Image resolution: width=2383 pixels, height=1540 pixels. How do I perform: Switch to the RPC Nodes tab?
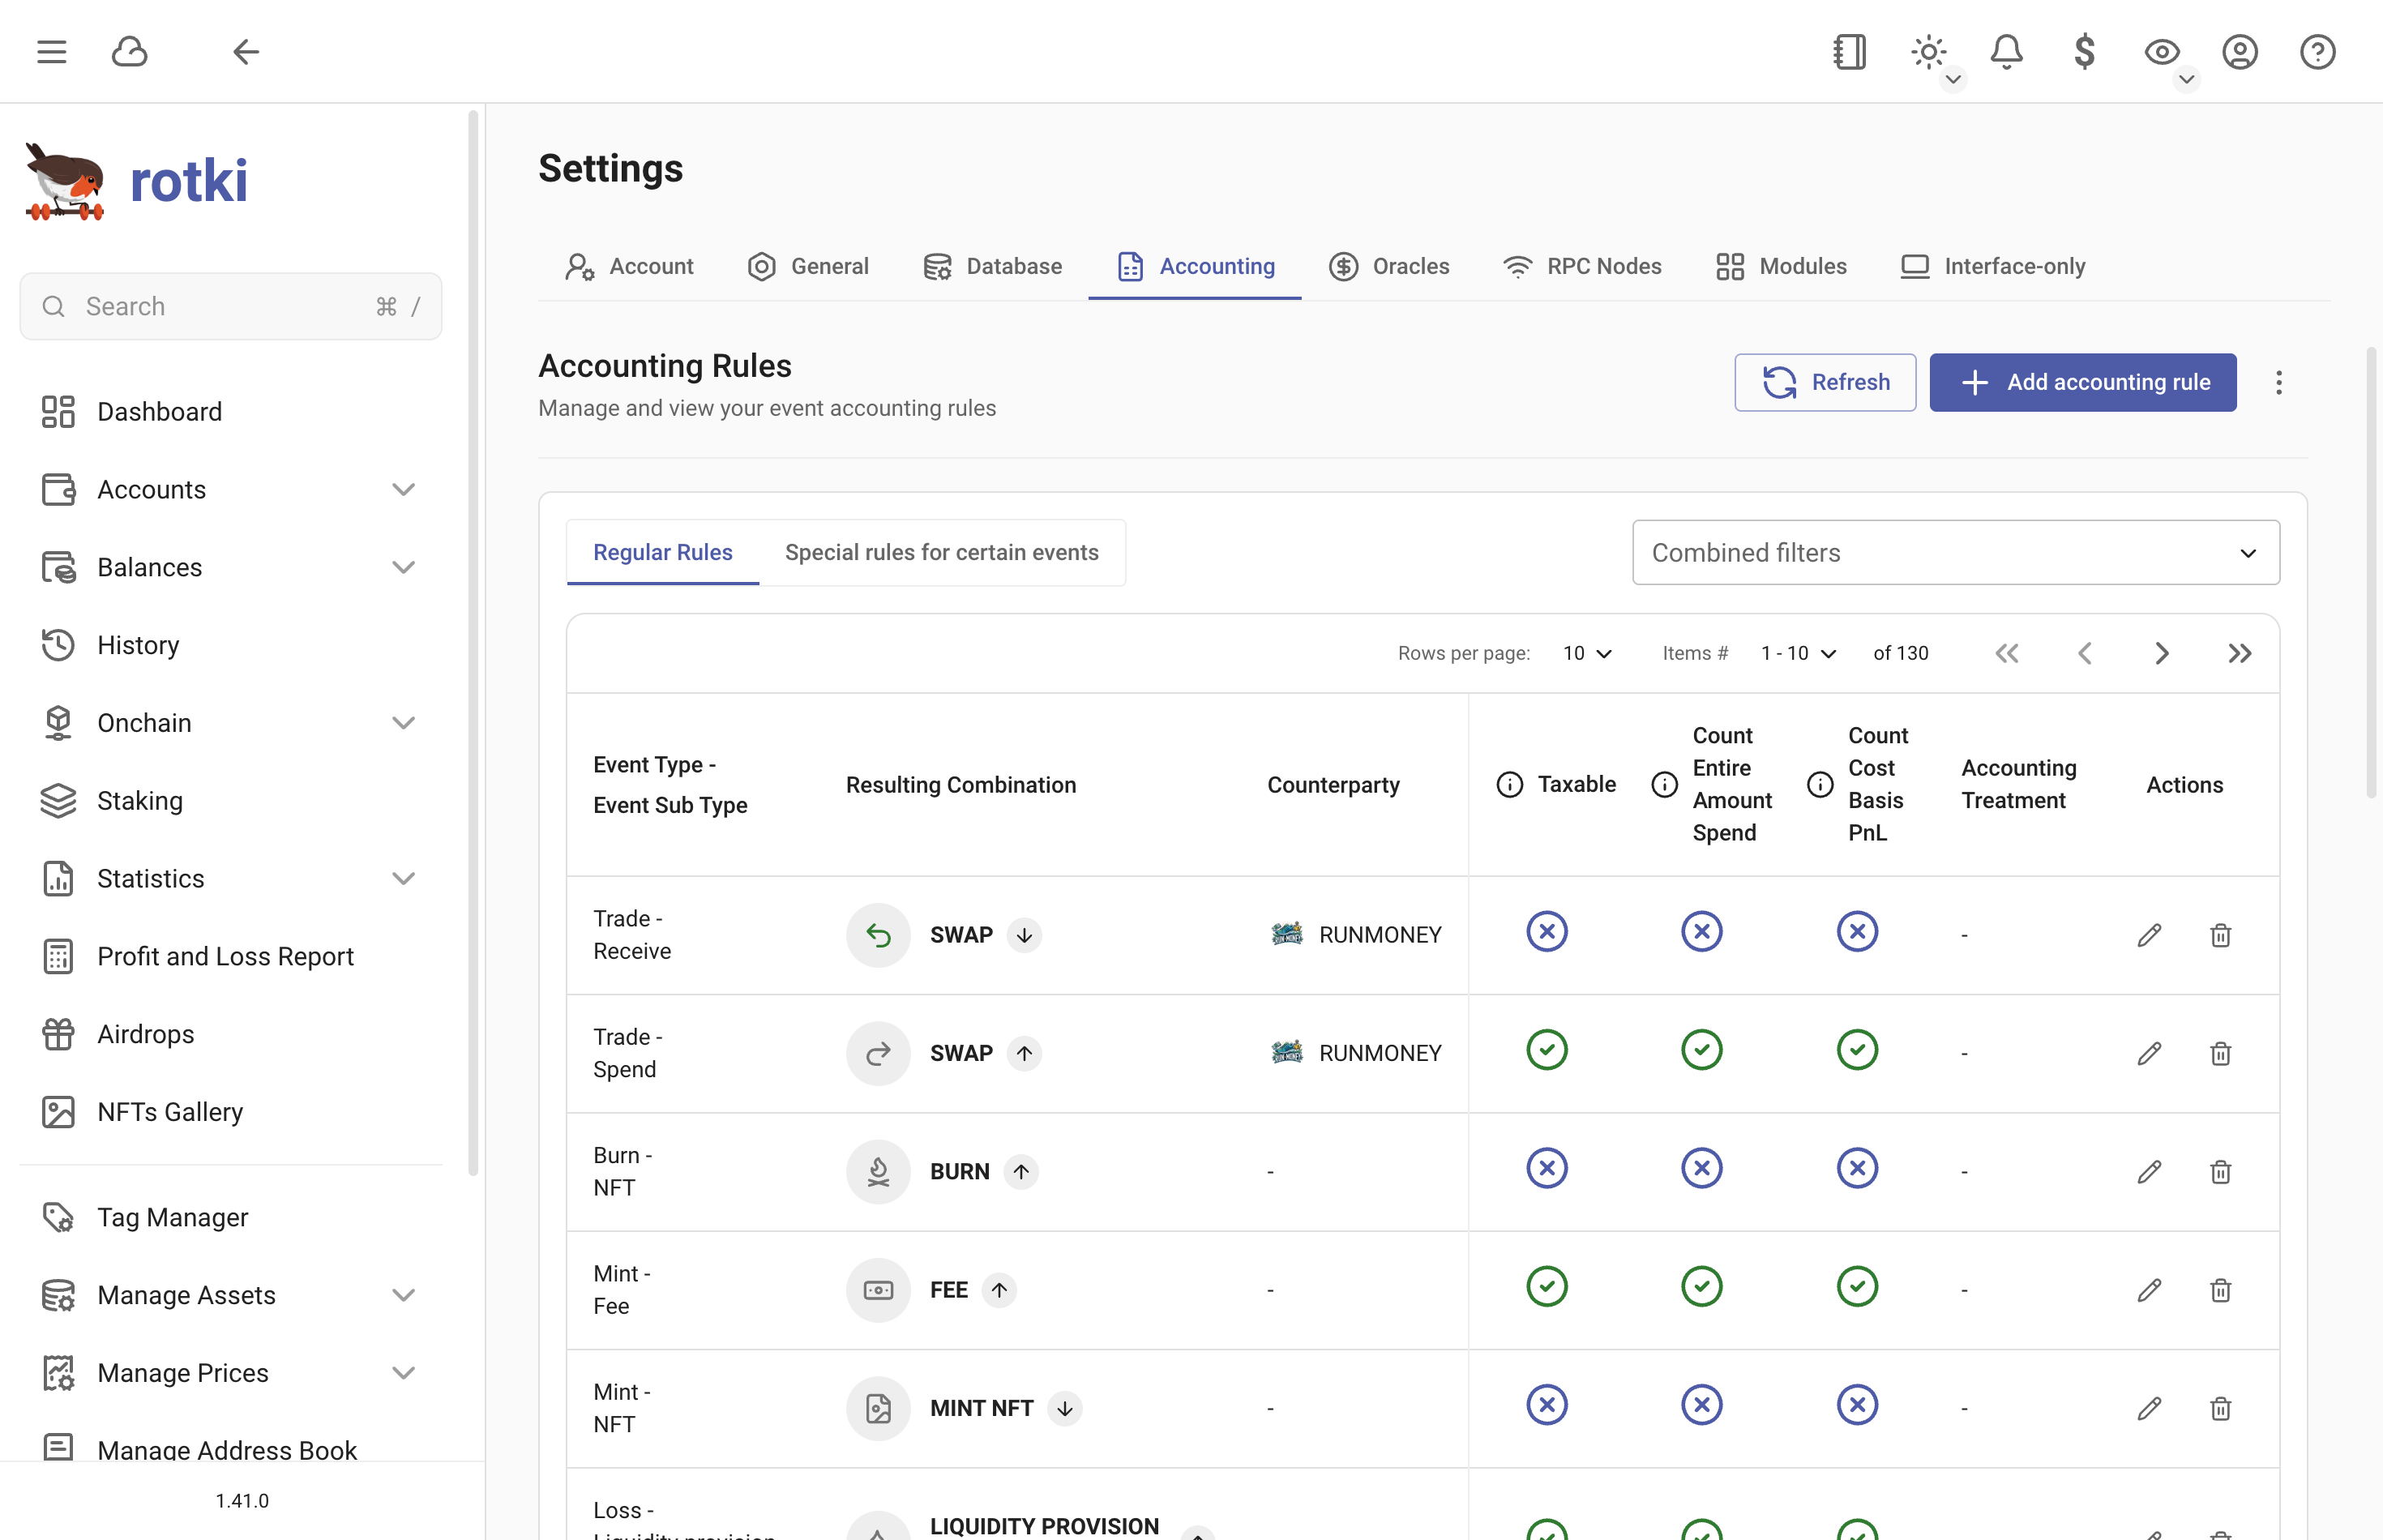(x=1582, y=267)
